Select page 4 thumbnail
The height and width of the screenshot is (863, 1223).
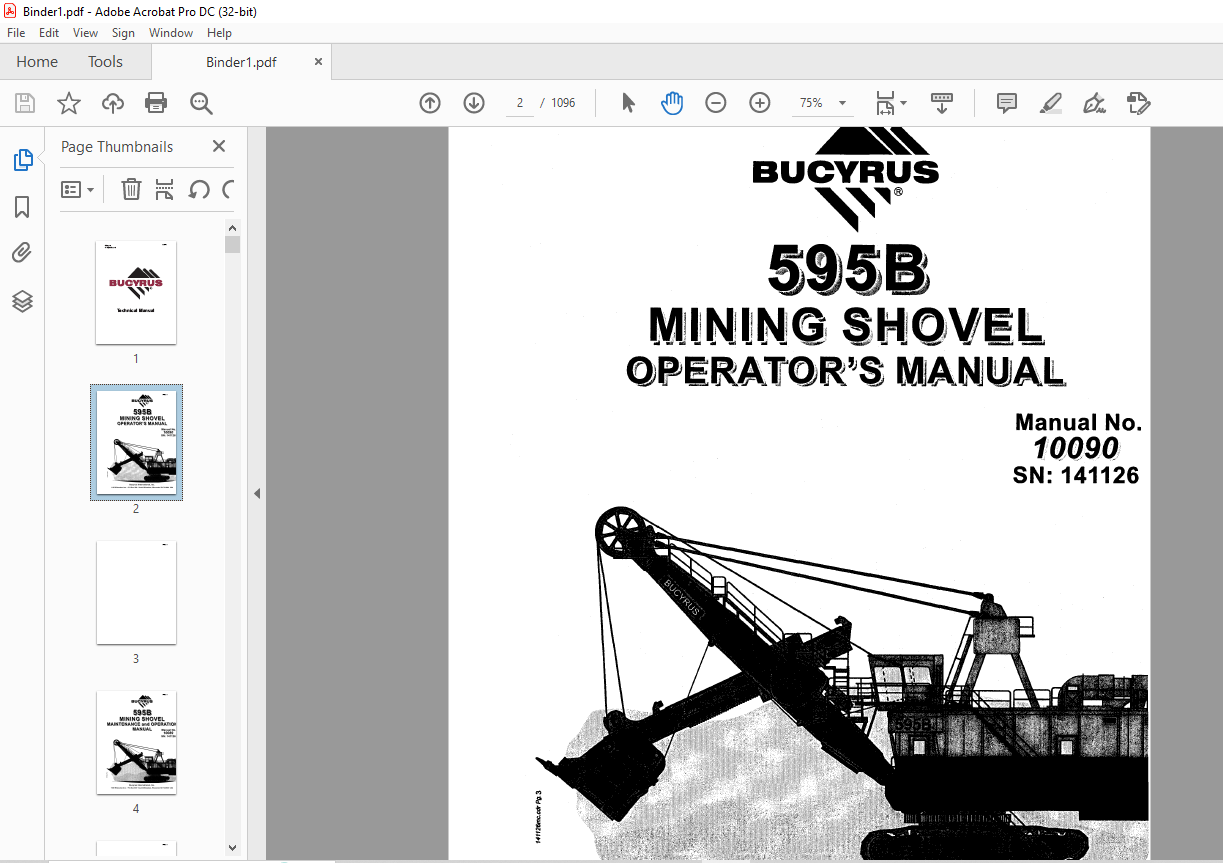(x=136, y=743)
